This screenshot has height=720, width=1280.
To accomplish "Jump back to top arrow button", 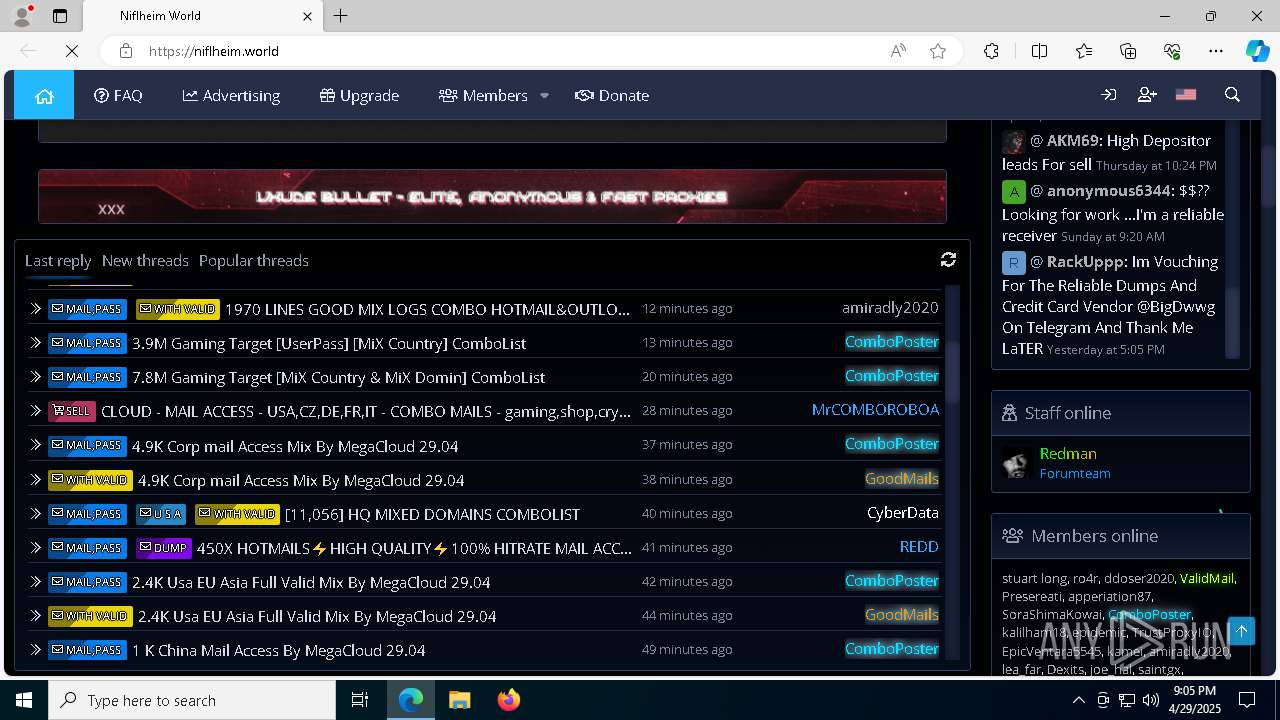I will [x=1241, y=631].
